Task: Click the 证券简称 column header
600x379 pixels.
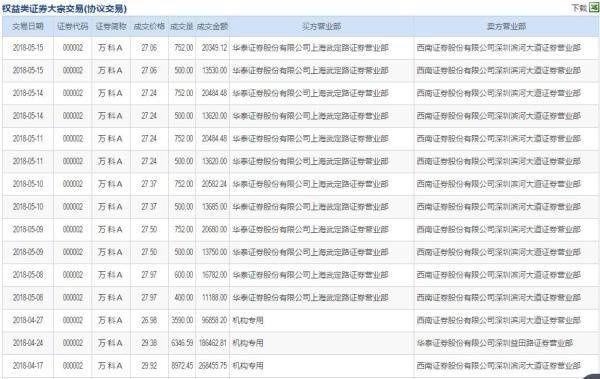Action: coord(111,26)
